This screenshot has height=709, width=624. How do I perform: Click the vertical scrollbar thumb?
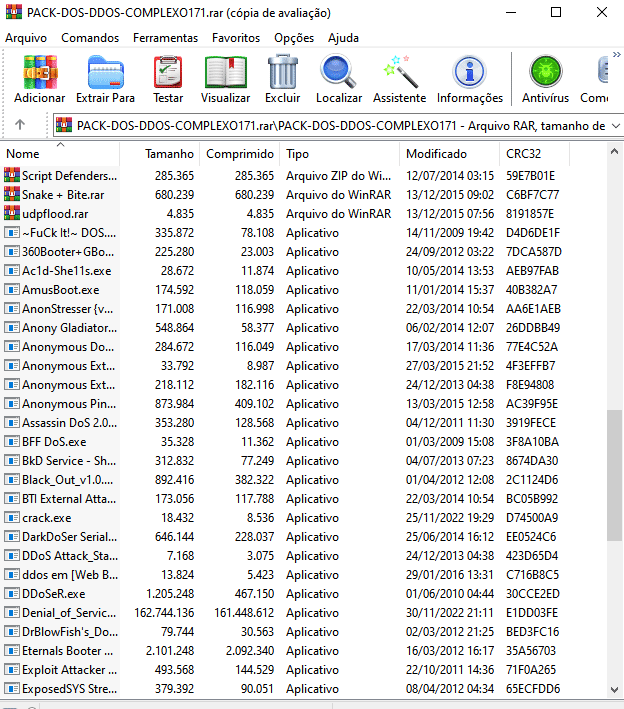(x=614, y=475)
